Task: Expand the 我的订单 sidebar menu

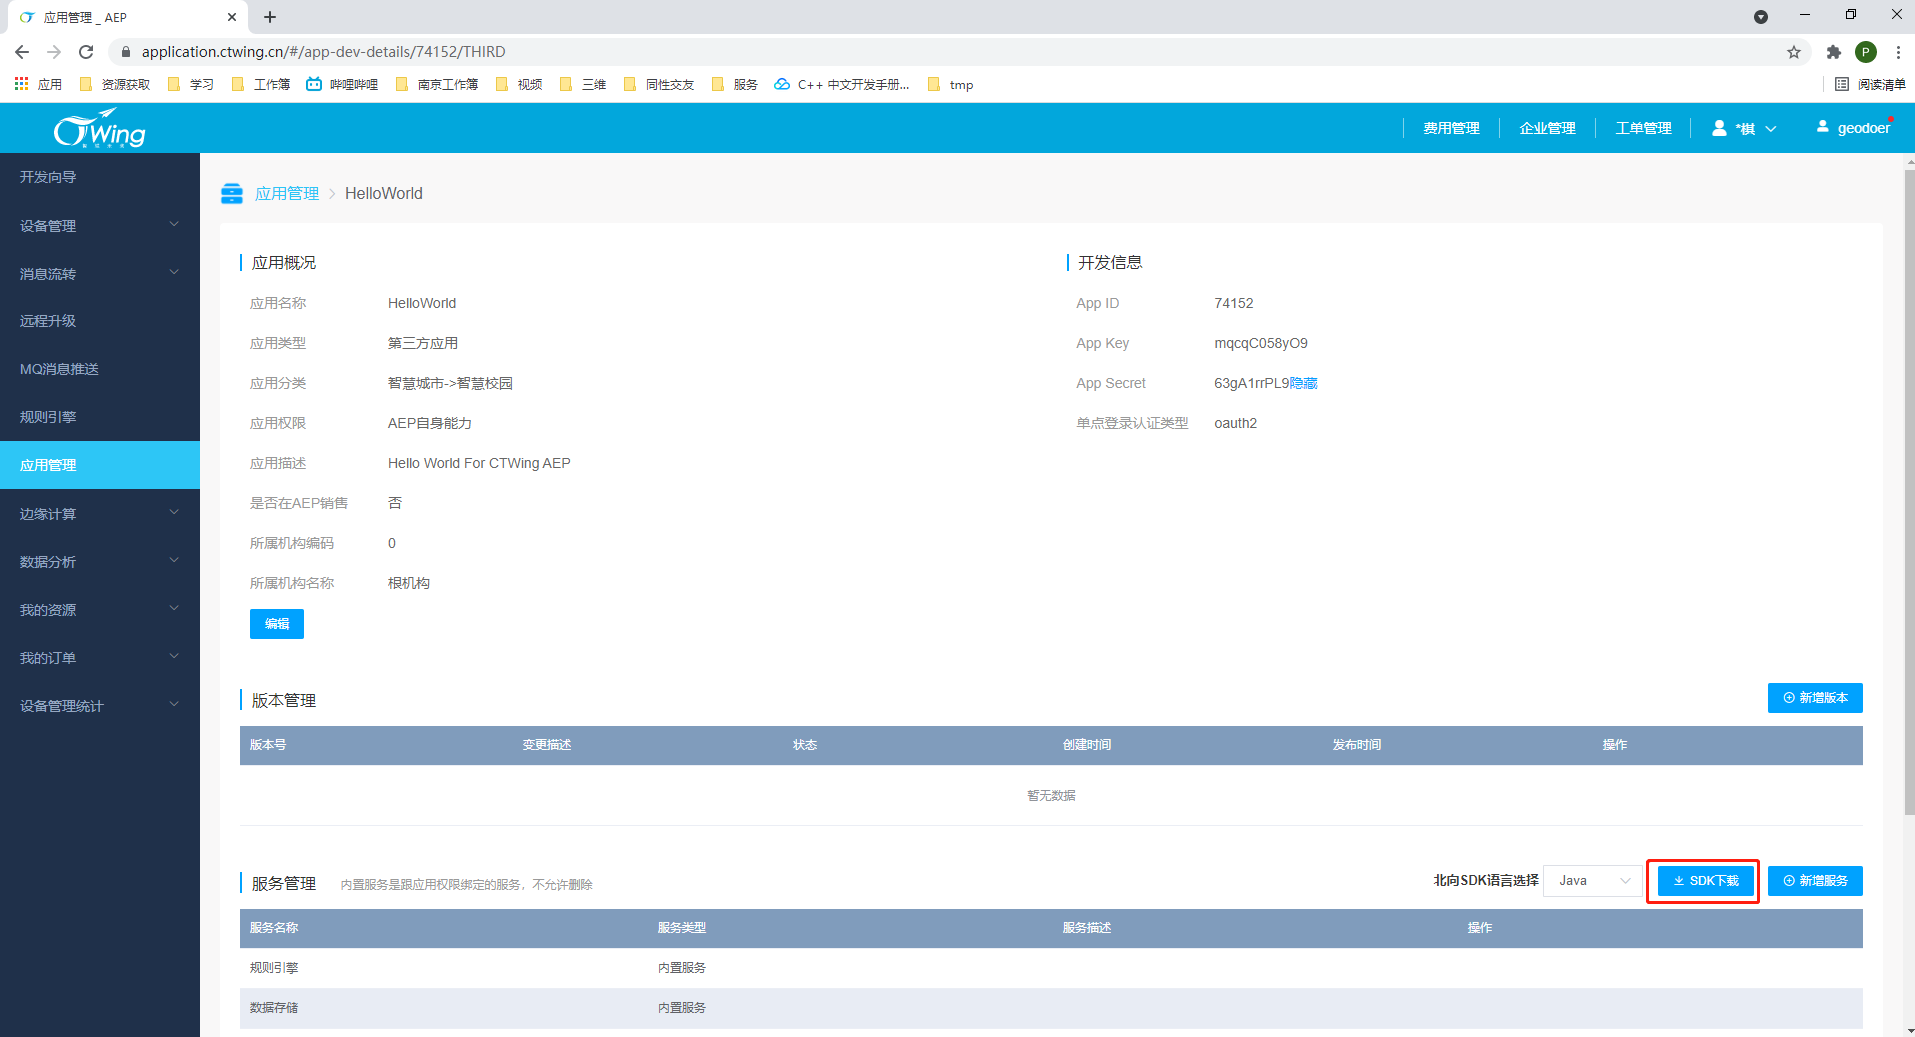Action: coord(100,658)
